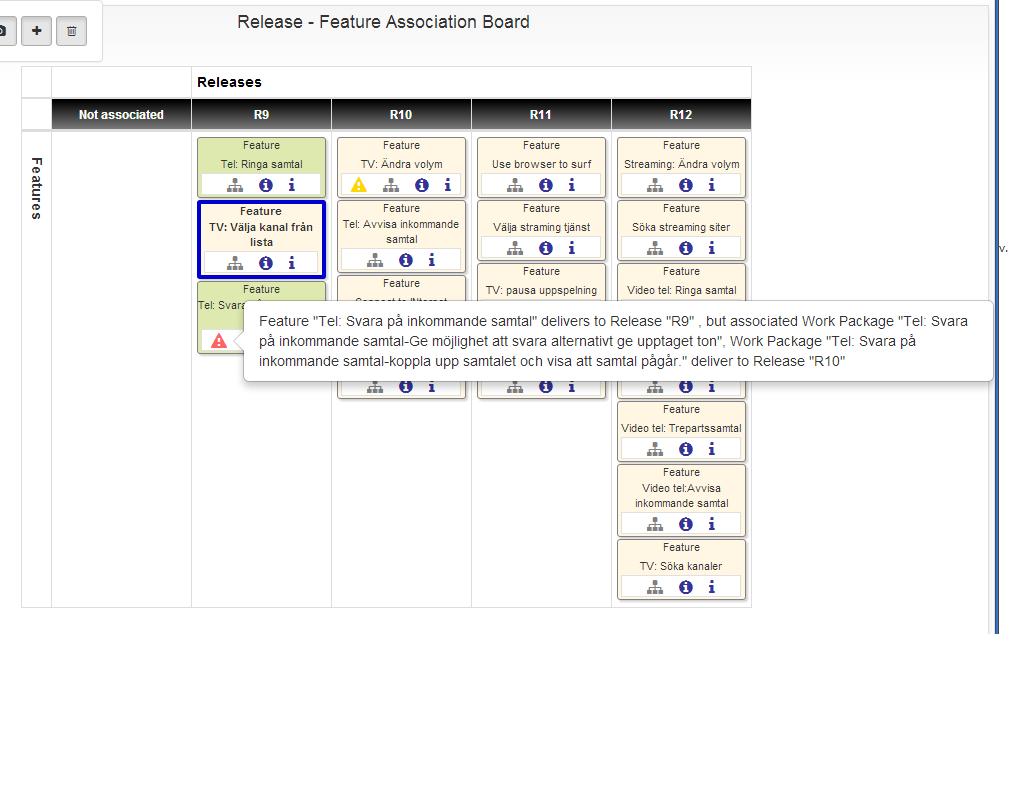1026x800 pixels.
Task: Click plain i icon on Tel: Avvisa inkommande samtal
Action: coord(432,260)
